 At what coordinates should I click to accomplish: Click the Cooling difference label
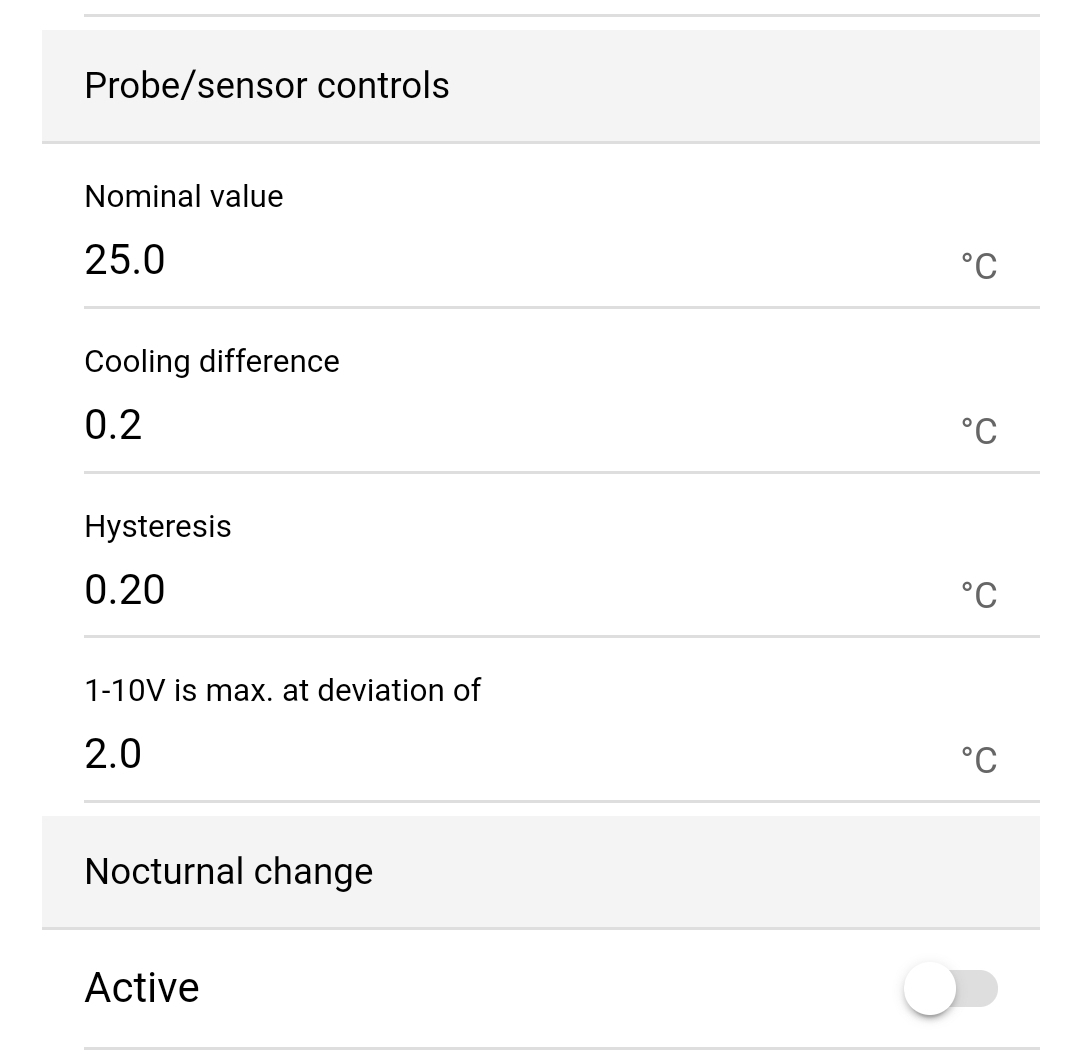[x=212, y=361]
